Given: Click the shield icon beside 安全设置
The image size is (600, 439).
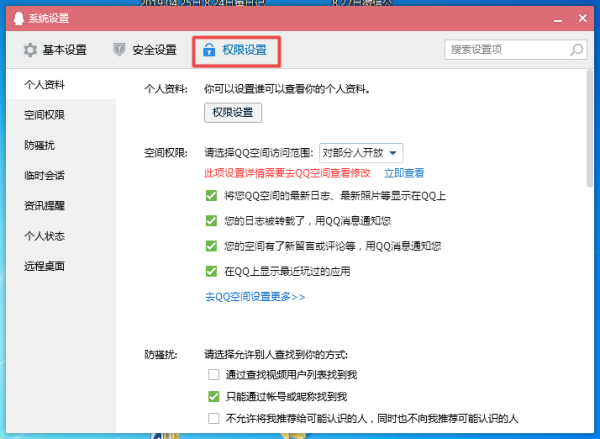Looking at the screenshot, I should pos(119,50).
